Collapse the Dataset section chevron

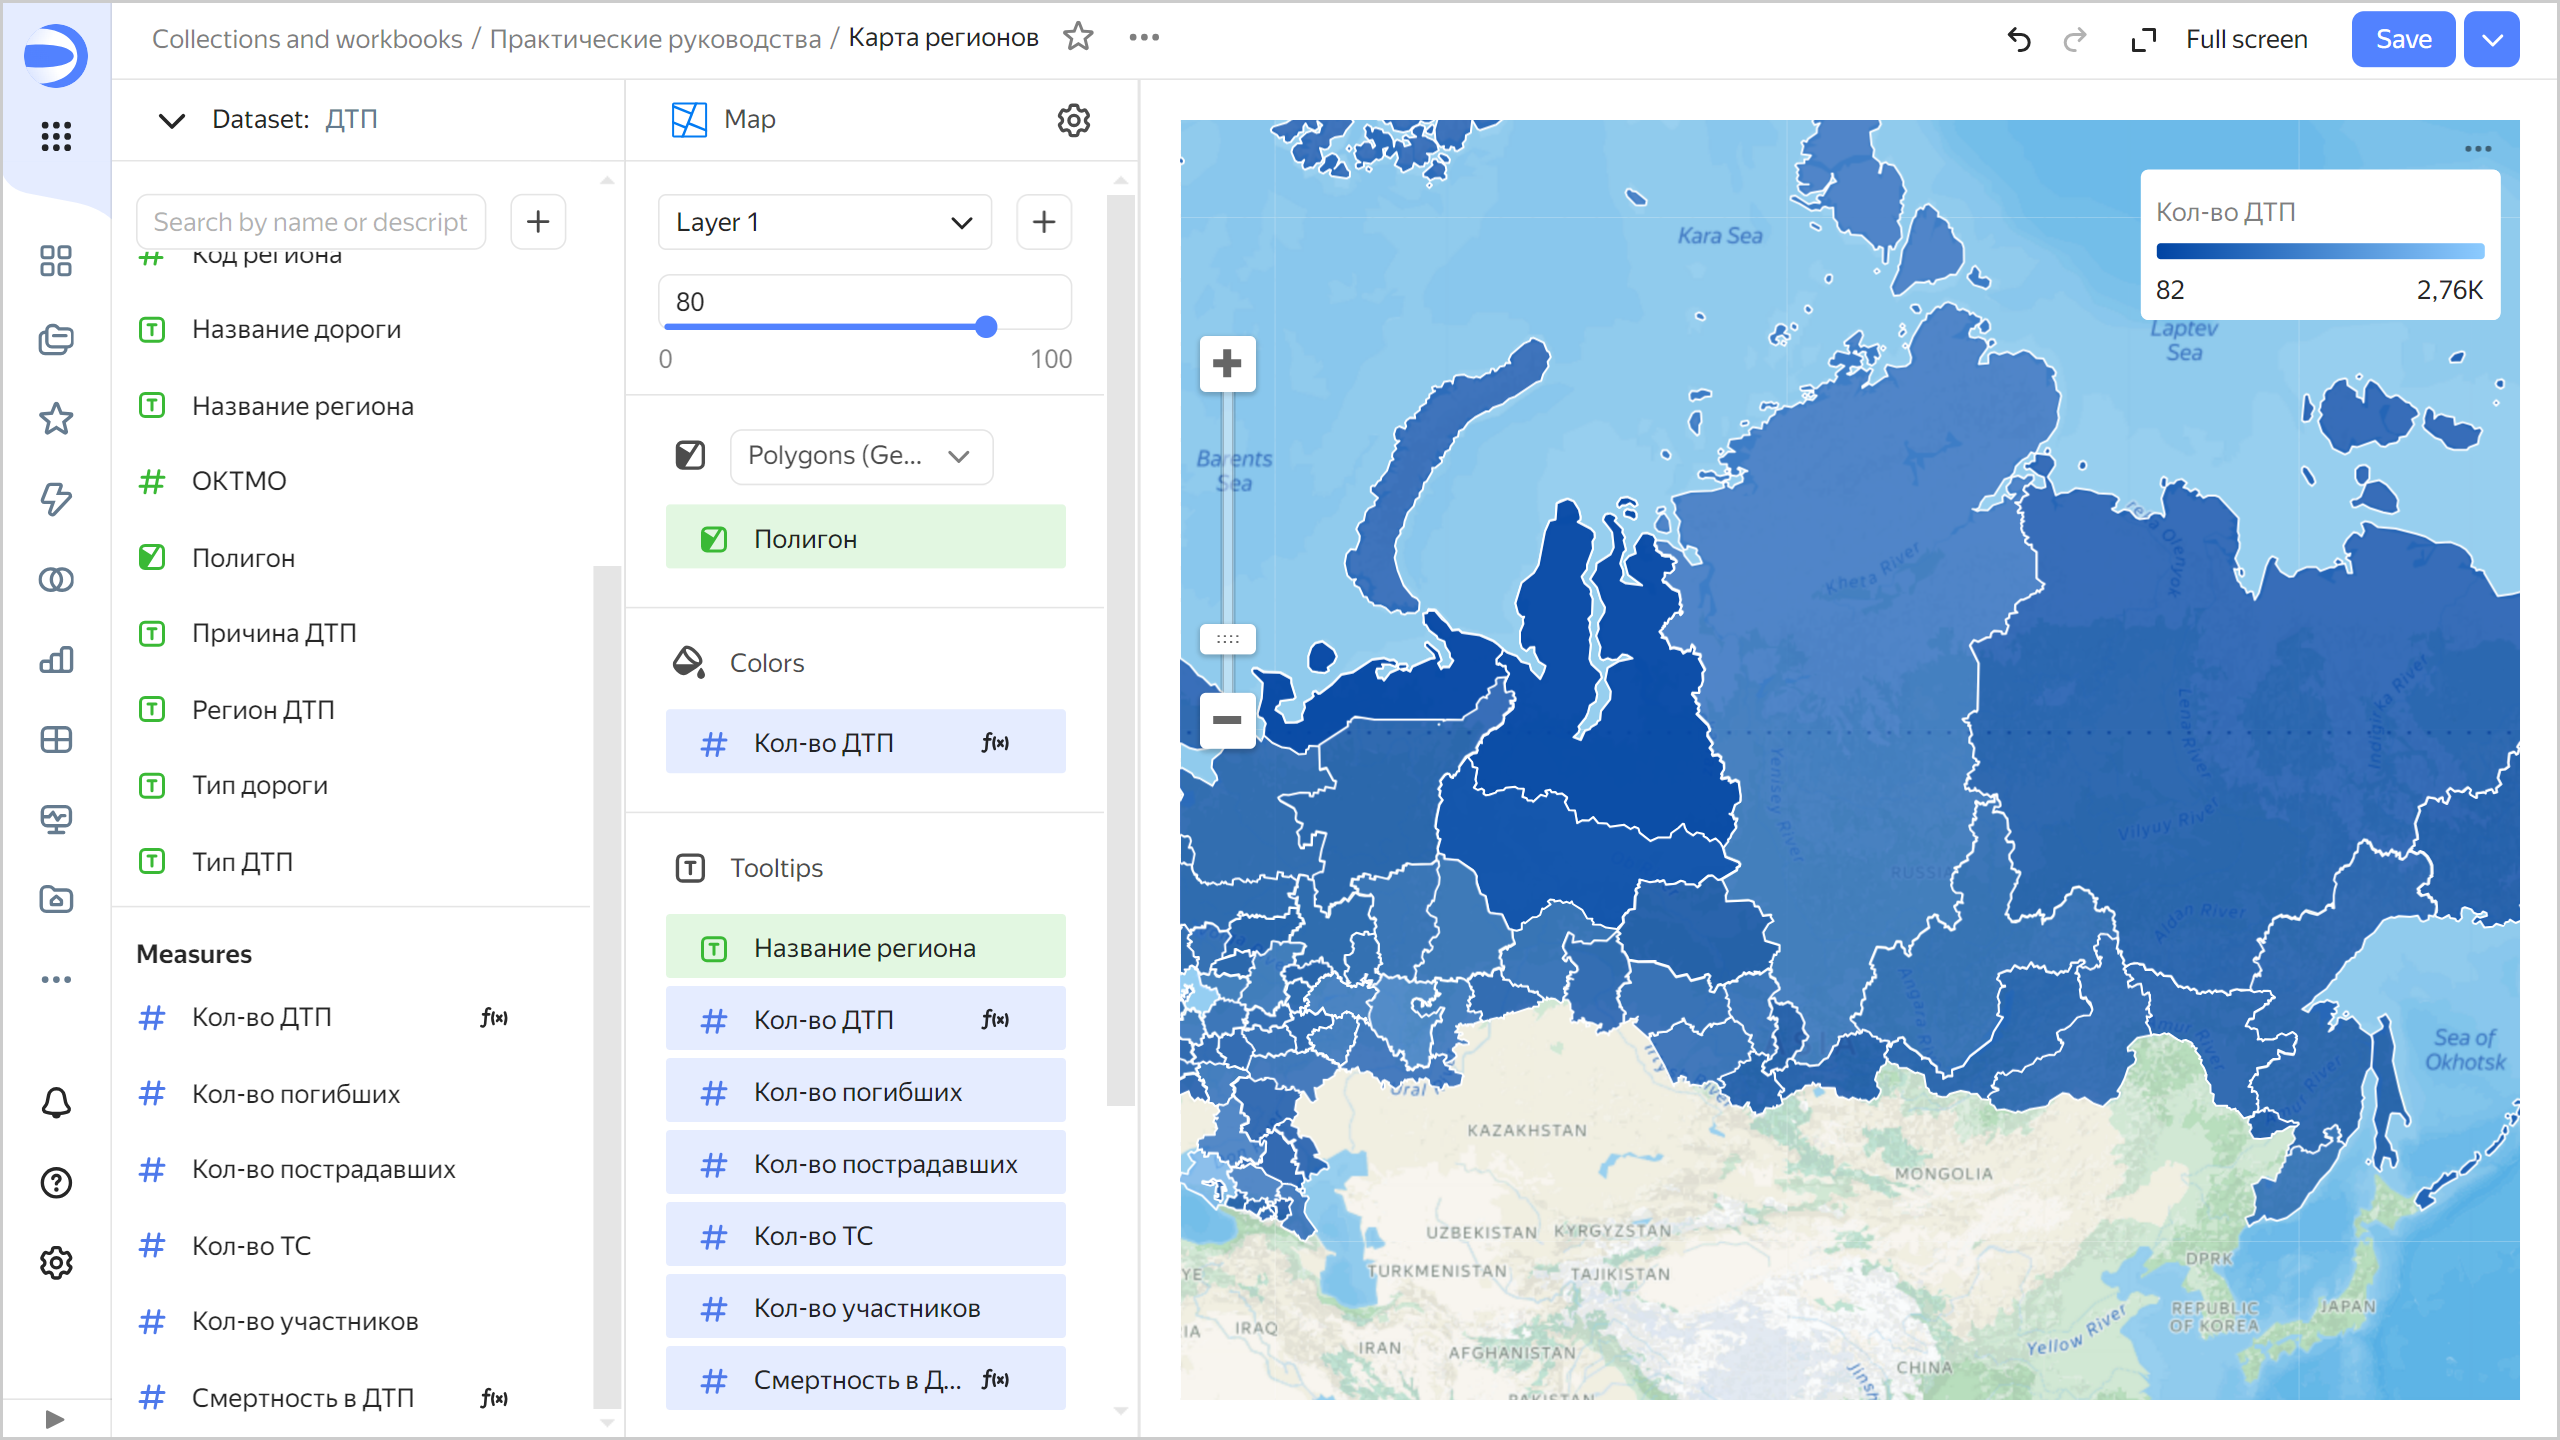pyautogui.click(x=172, y=120)
